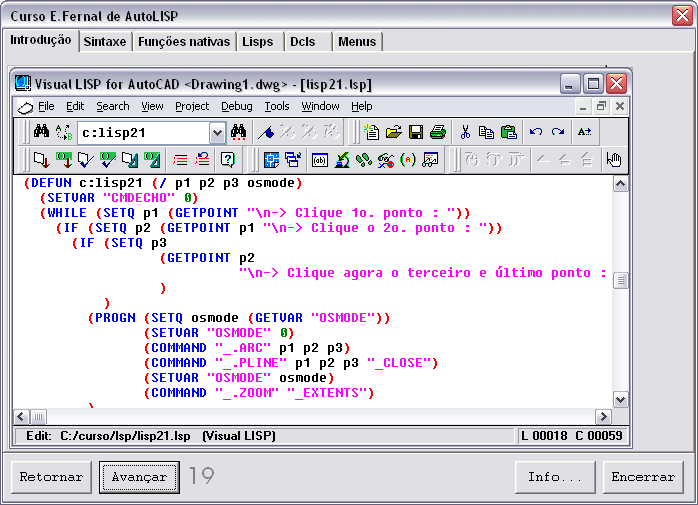The height and width of the screenshot is (505, 698).
Task: Select the Introdução tab
Action: click(41, 40)
